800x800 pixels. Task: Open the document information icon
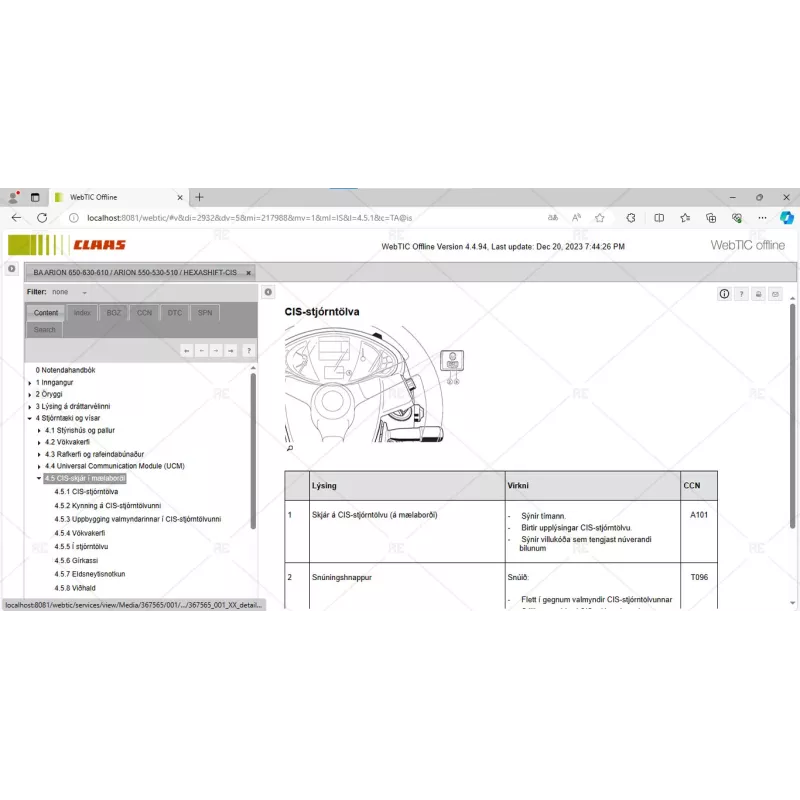[724, 294]
